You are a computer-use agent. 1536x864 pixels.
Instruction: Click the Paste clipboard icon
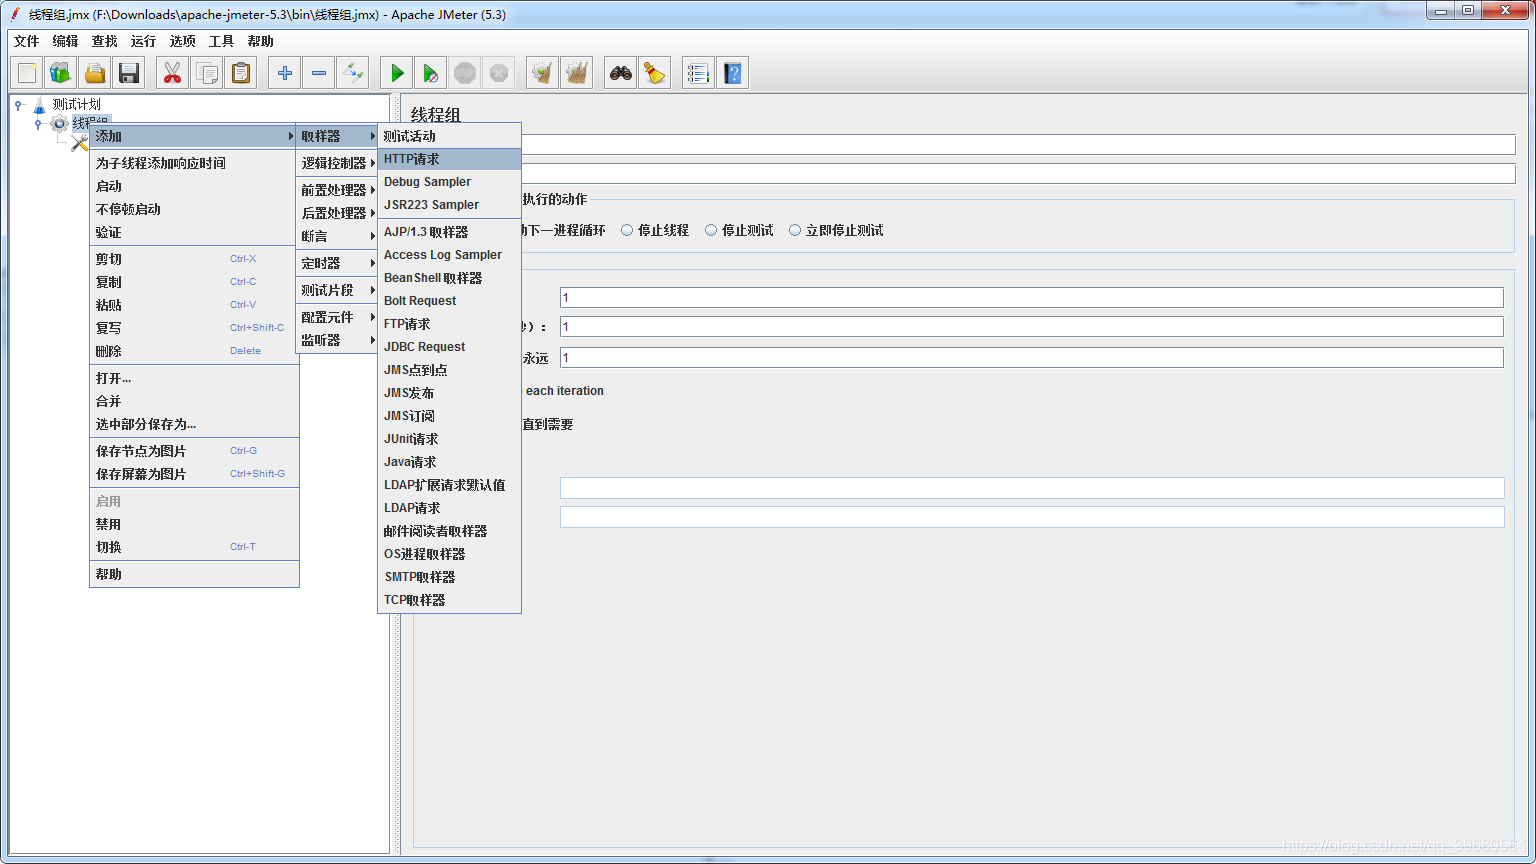(x=241, y=73)
